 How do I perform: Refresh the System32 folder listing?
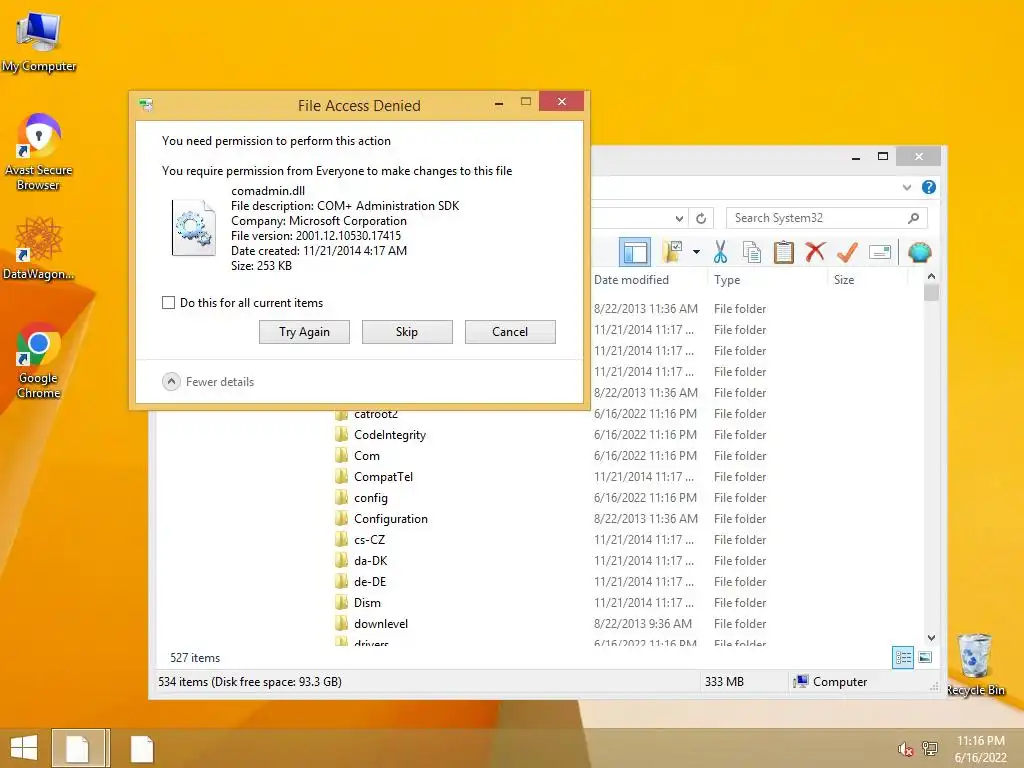(x=701, y=218)
